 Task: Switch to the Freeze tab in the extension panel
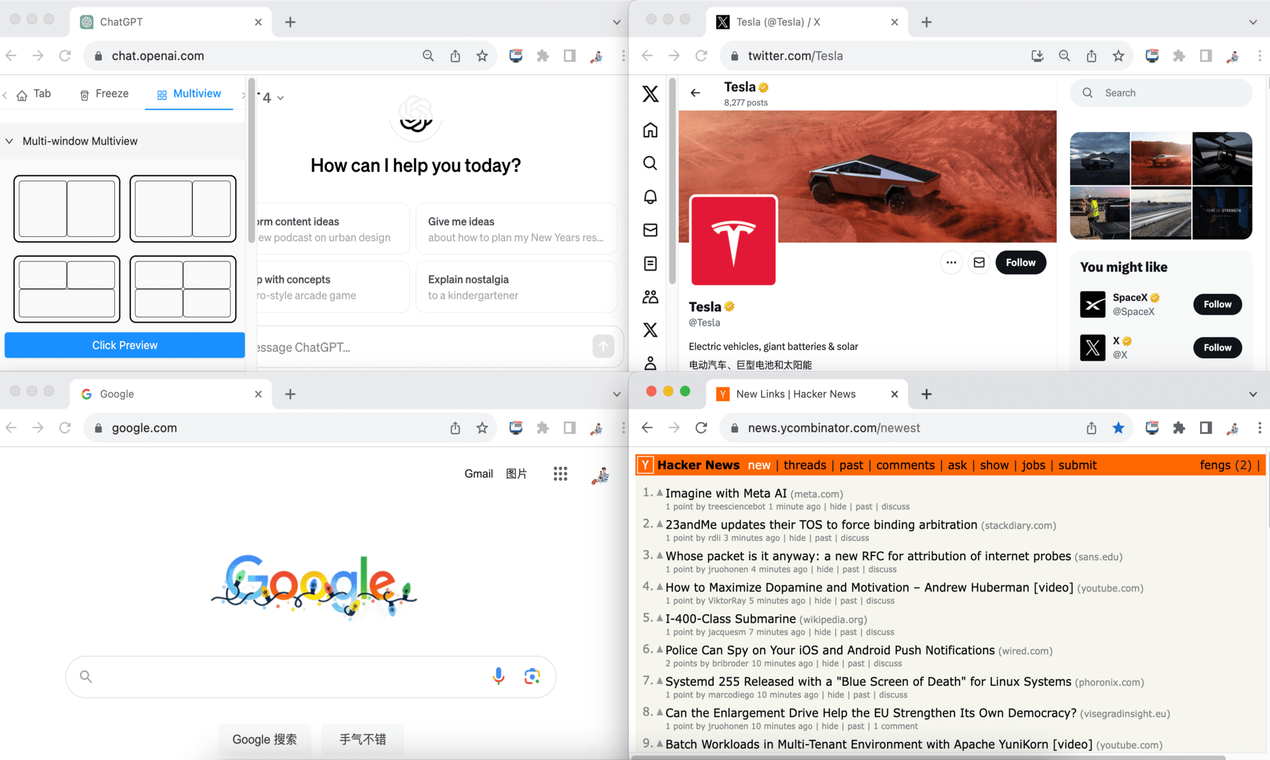click(104, 93)
